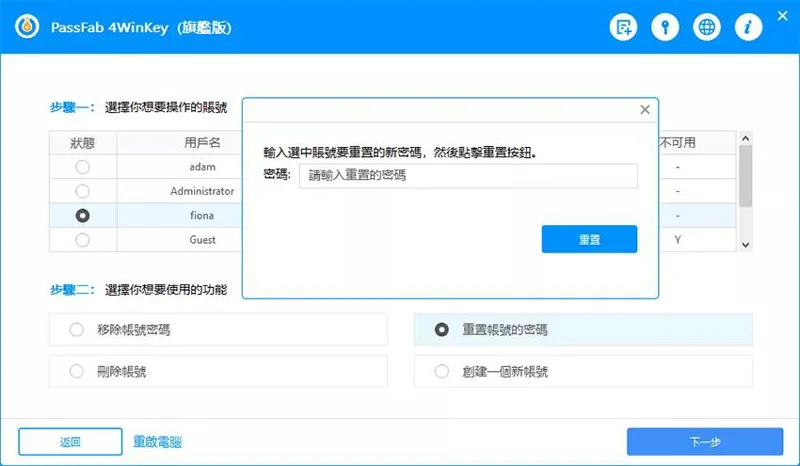The image size is (800, 466).
Task: Open the register/purchase list icon
Action: [623, 27]
